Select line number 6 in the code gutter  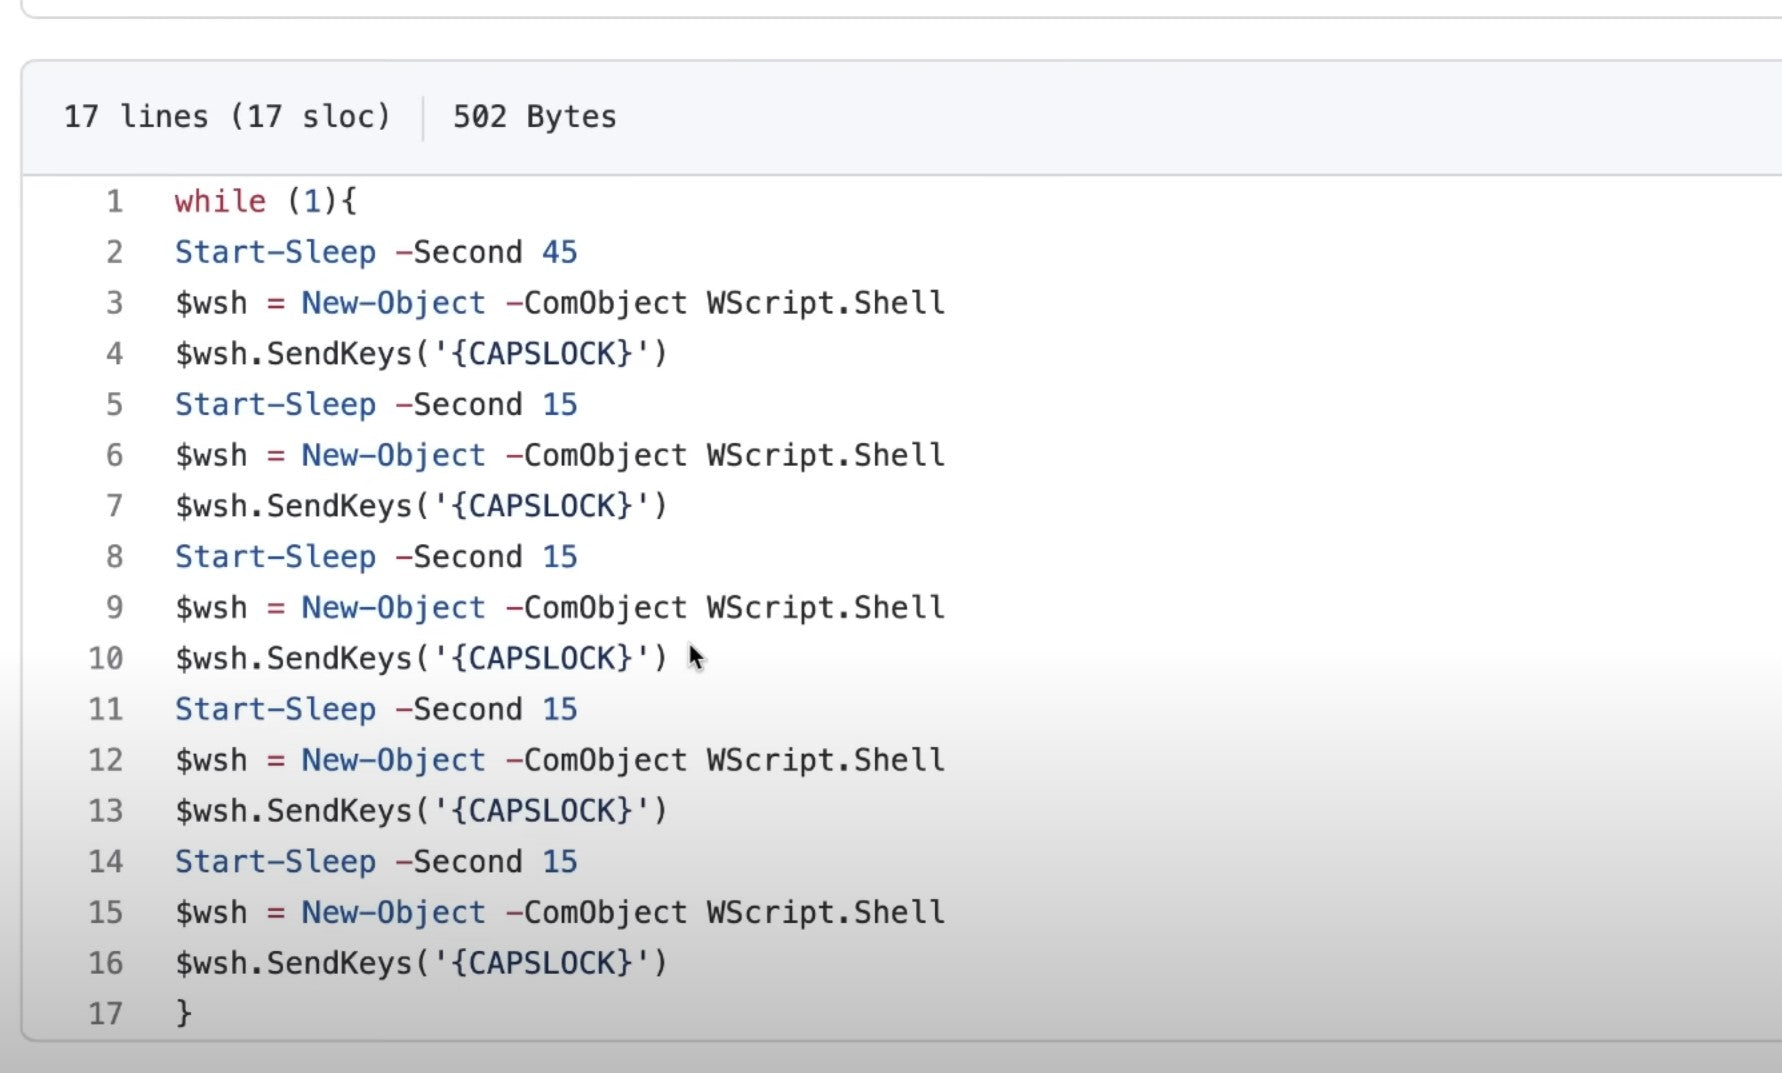tap(114, 455)
